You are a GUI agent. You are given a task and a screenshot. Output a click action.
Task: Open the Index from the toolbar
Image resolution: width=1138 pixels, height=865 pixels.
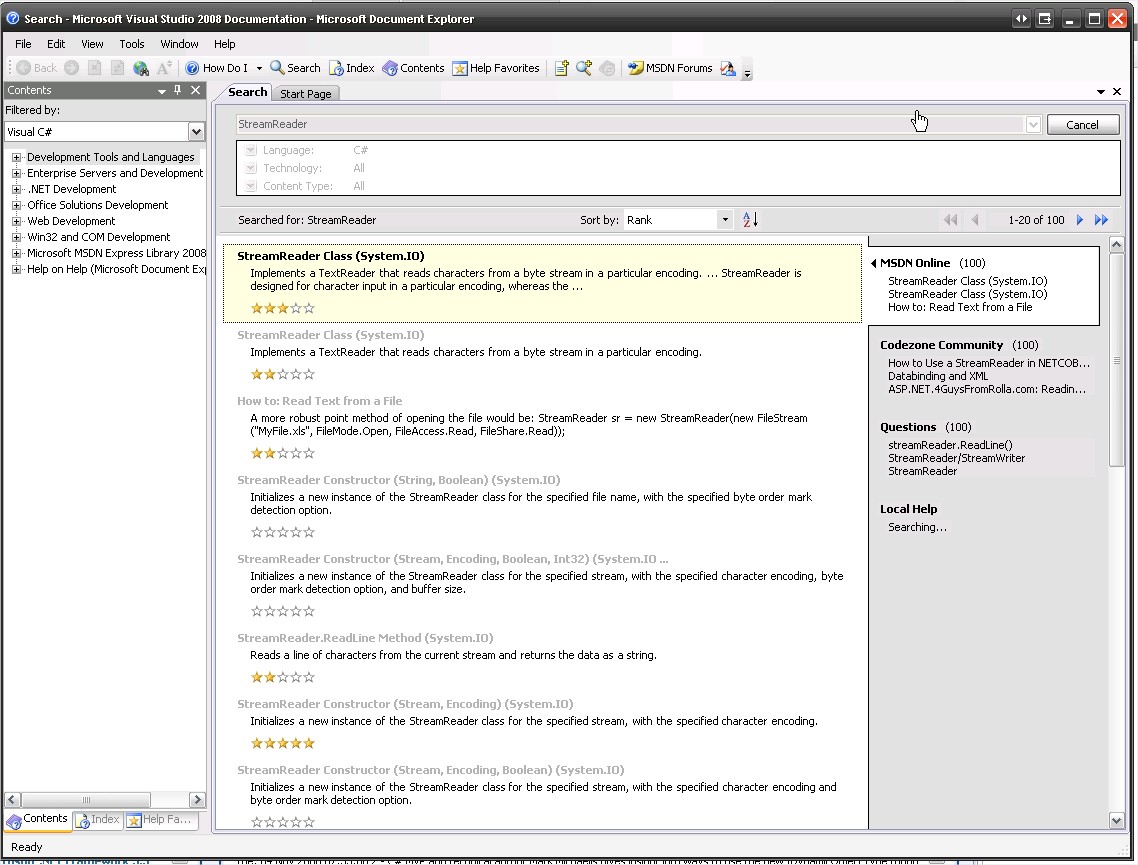coord(352,68)
